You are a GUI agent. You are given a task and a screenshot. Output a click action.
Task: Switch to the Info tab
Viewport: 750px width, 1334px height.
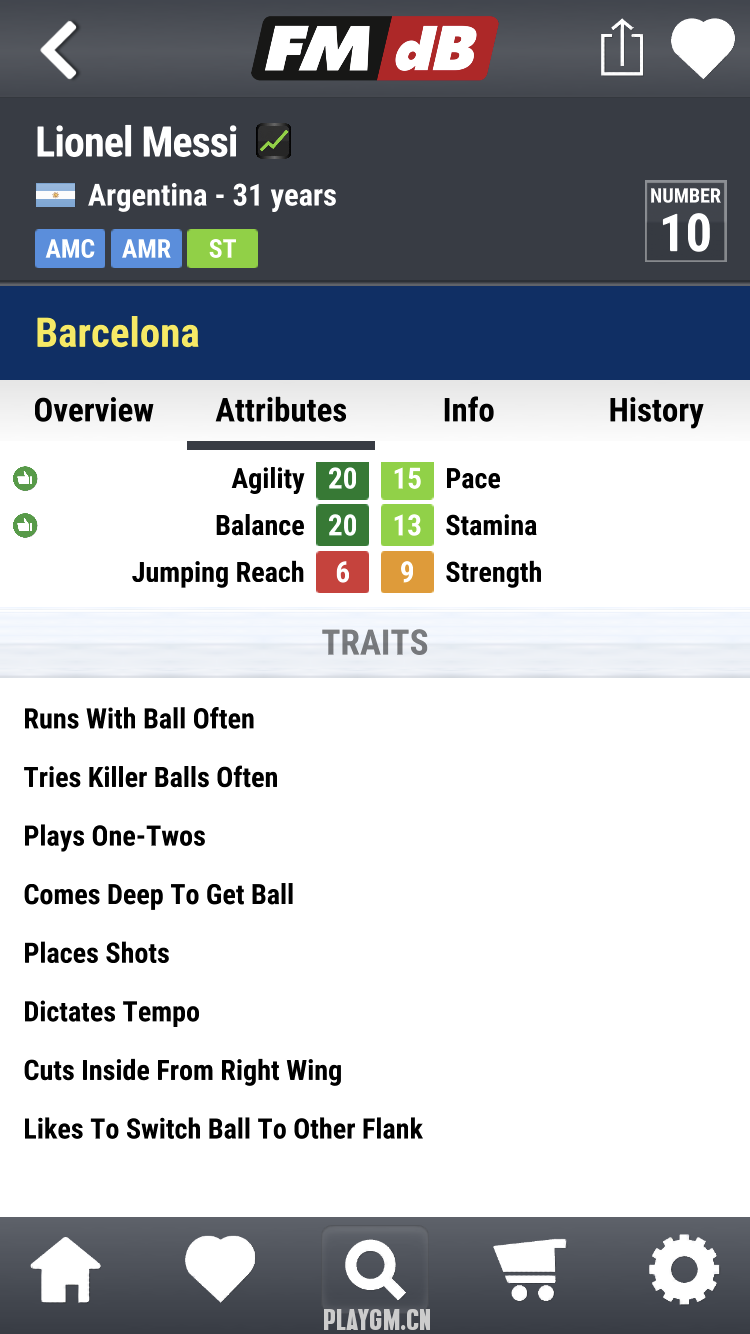pyautogui.click(x=468, y=410)
